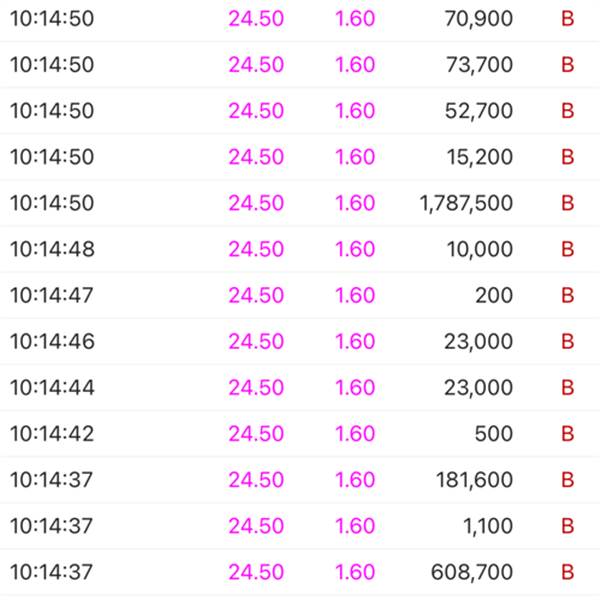Image resolution: width=600 pixels, height=600 pixels.
Task: Tap the B indicator on the 10:14:42 row
Action: click(567, 433)
